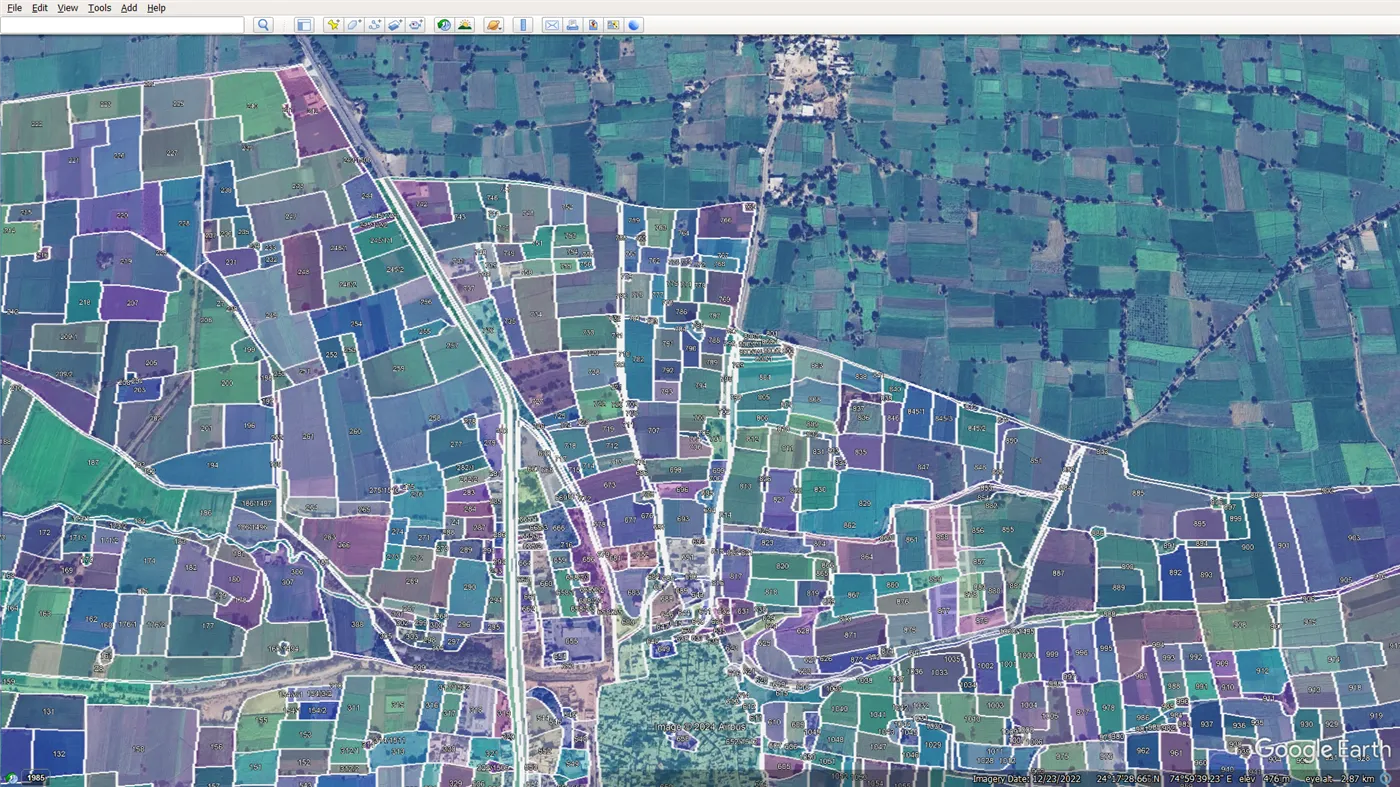Open the Tools menu
Viewport: 1400px width, 787px height.
click(x=99, y=8)
